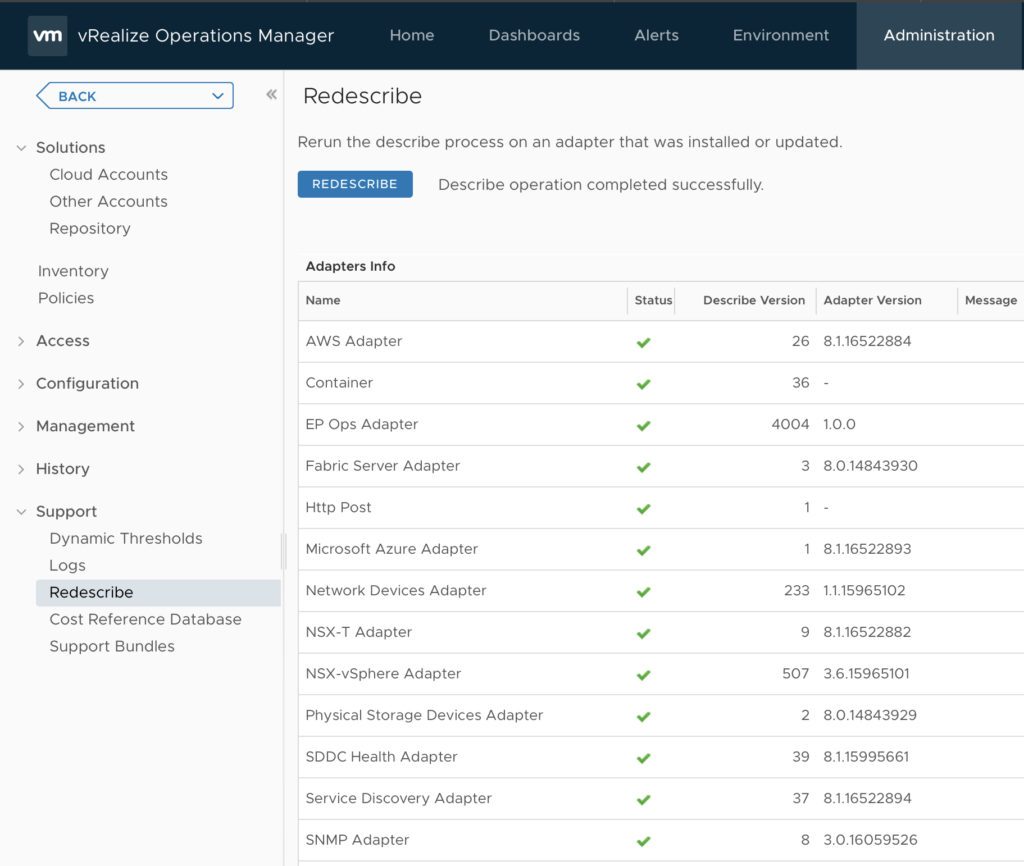The height and width of the screenshot is (866, 1024).
Task: Click the BACK button
Action: 135,96
